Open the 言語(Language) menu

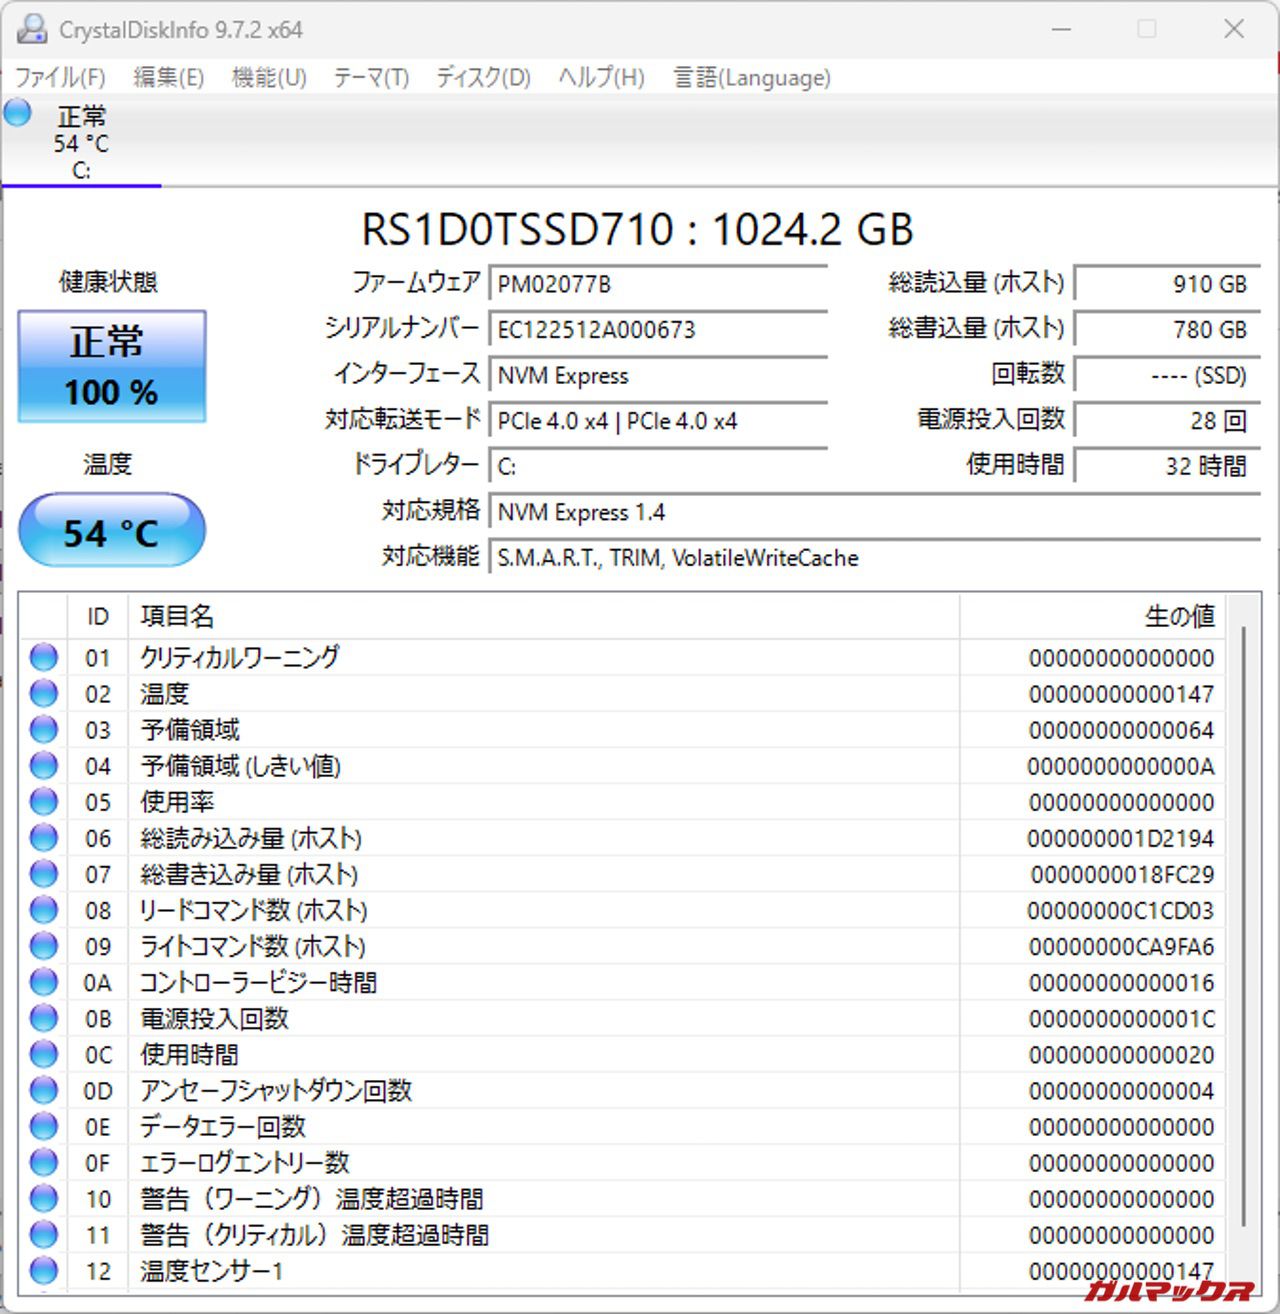[x=752, y=78]
